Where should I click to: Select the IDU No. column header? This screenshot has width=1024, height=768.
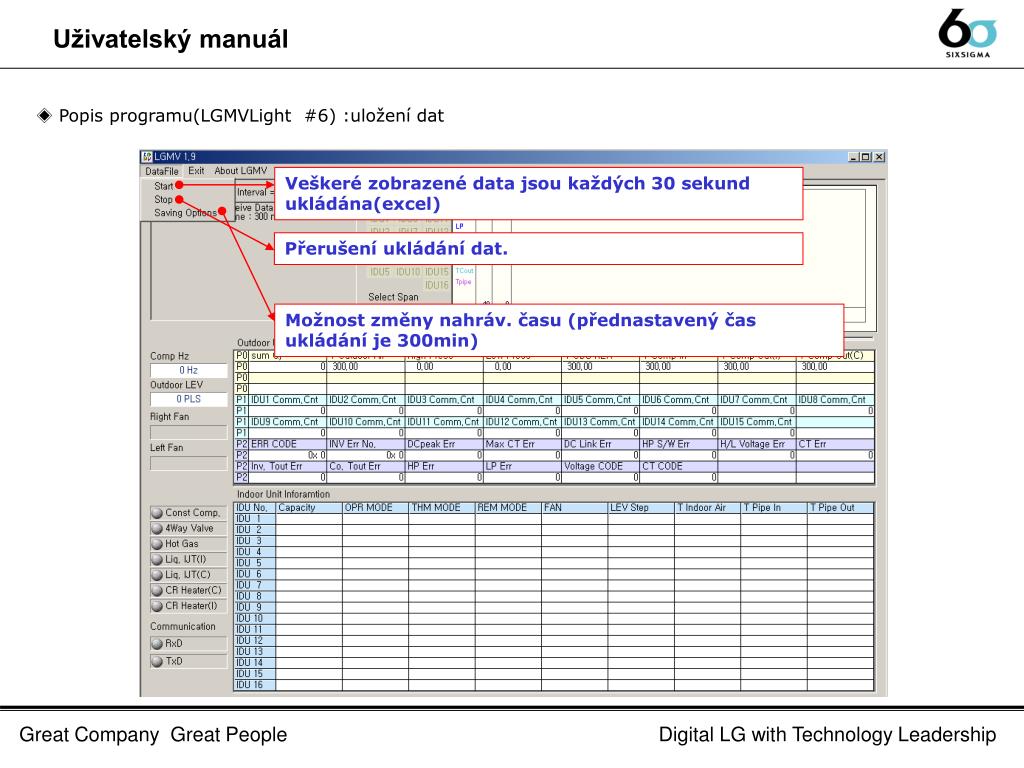pos(255,507)
